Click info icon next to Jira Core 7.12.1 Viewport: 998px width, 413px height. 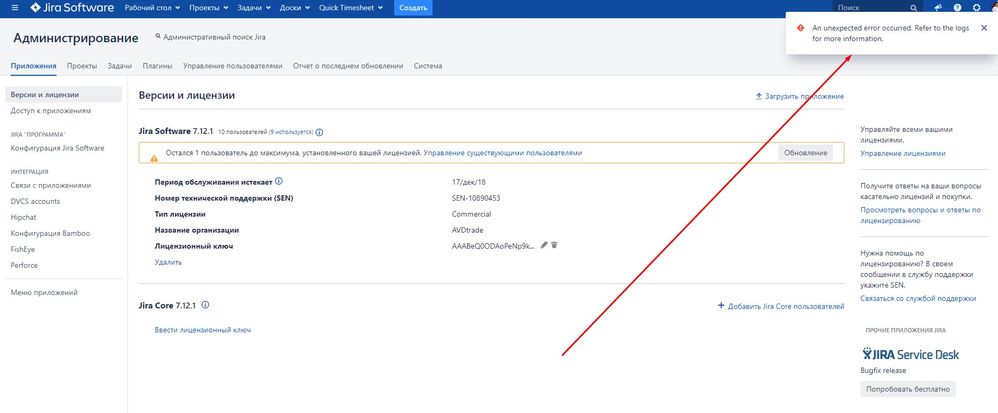tap(206, 305)
